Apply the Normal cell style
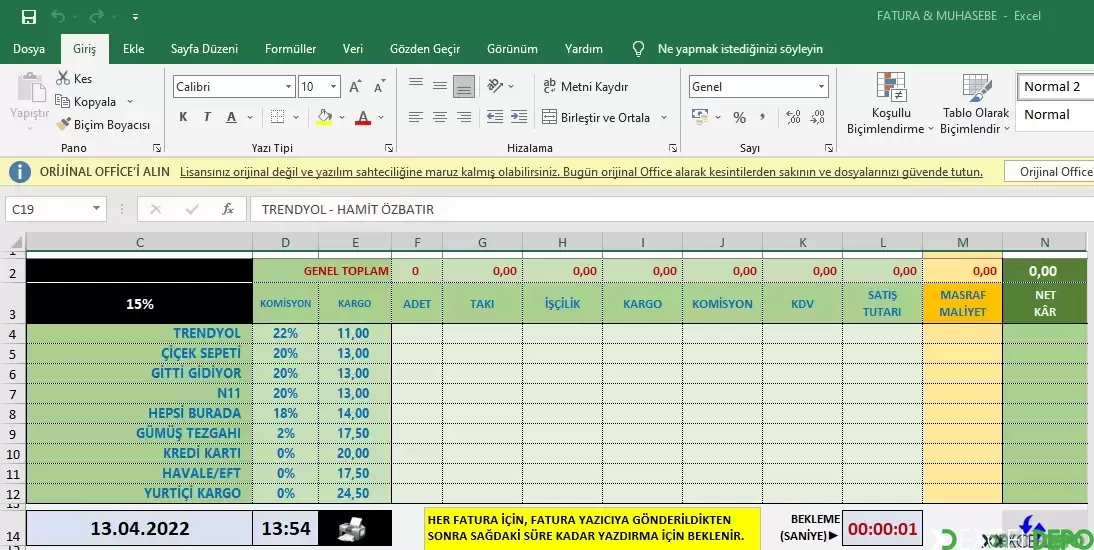 tap(1055, 114)
